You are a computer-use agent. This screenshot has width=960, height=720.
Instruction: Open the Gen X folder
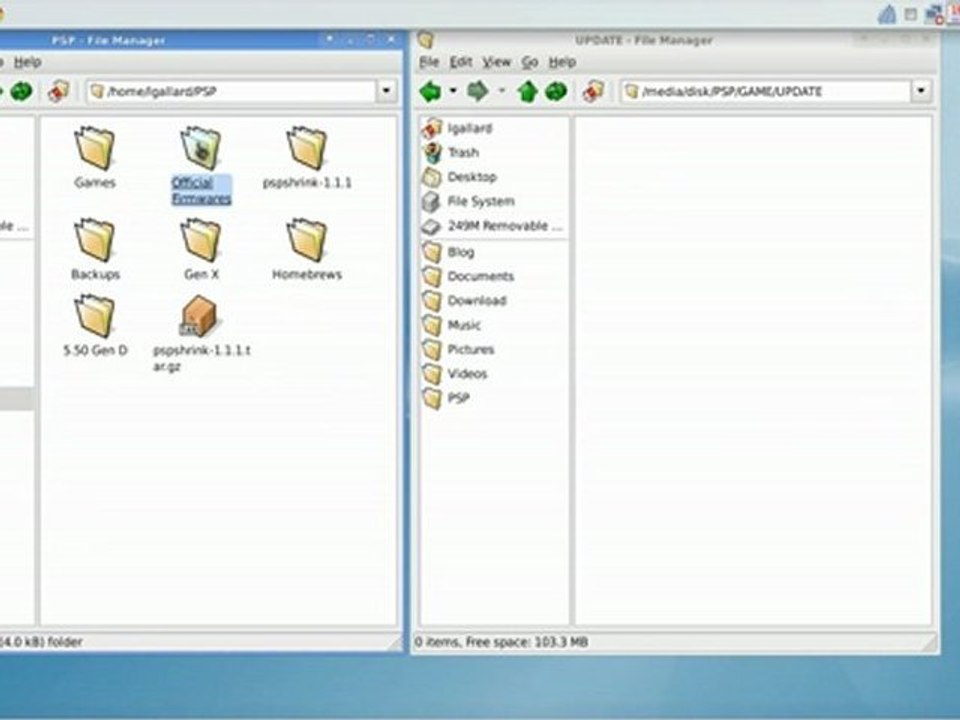[201, 249]
